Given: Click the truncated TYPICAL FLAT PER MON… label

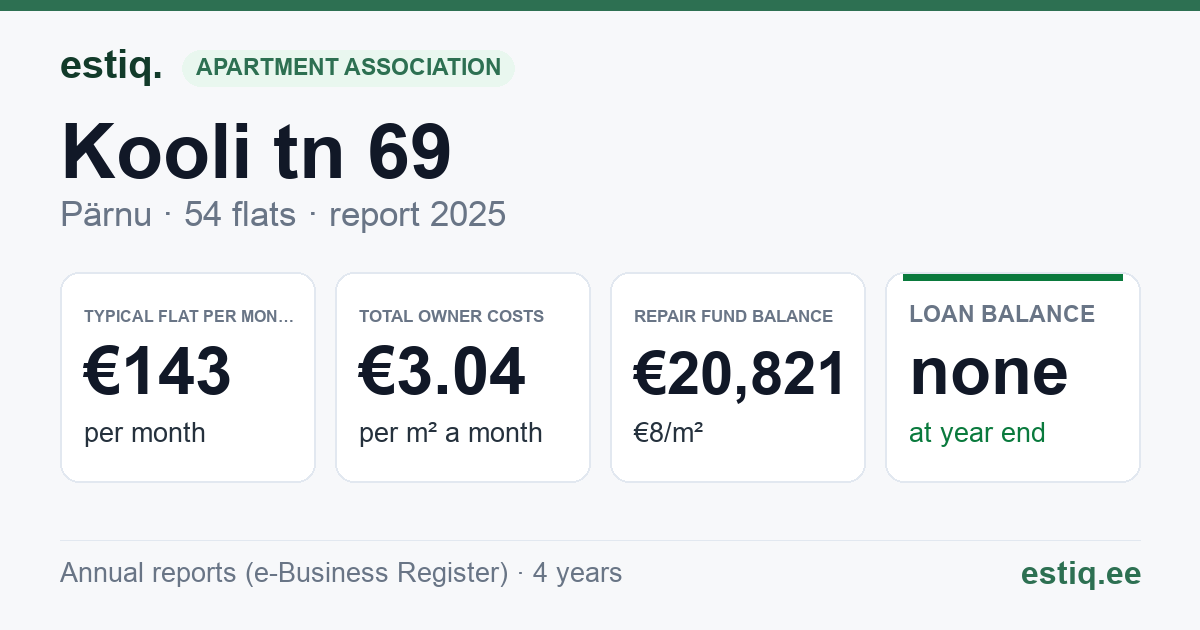Looking at the screenshot, I should pyautogui.click(x=189, y=316).
